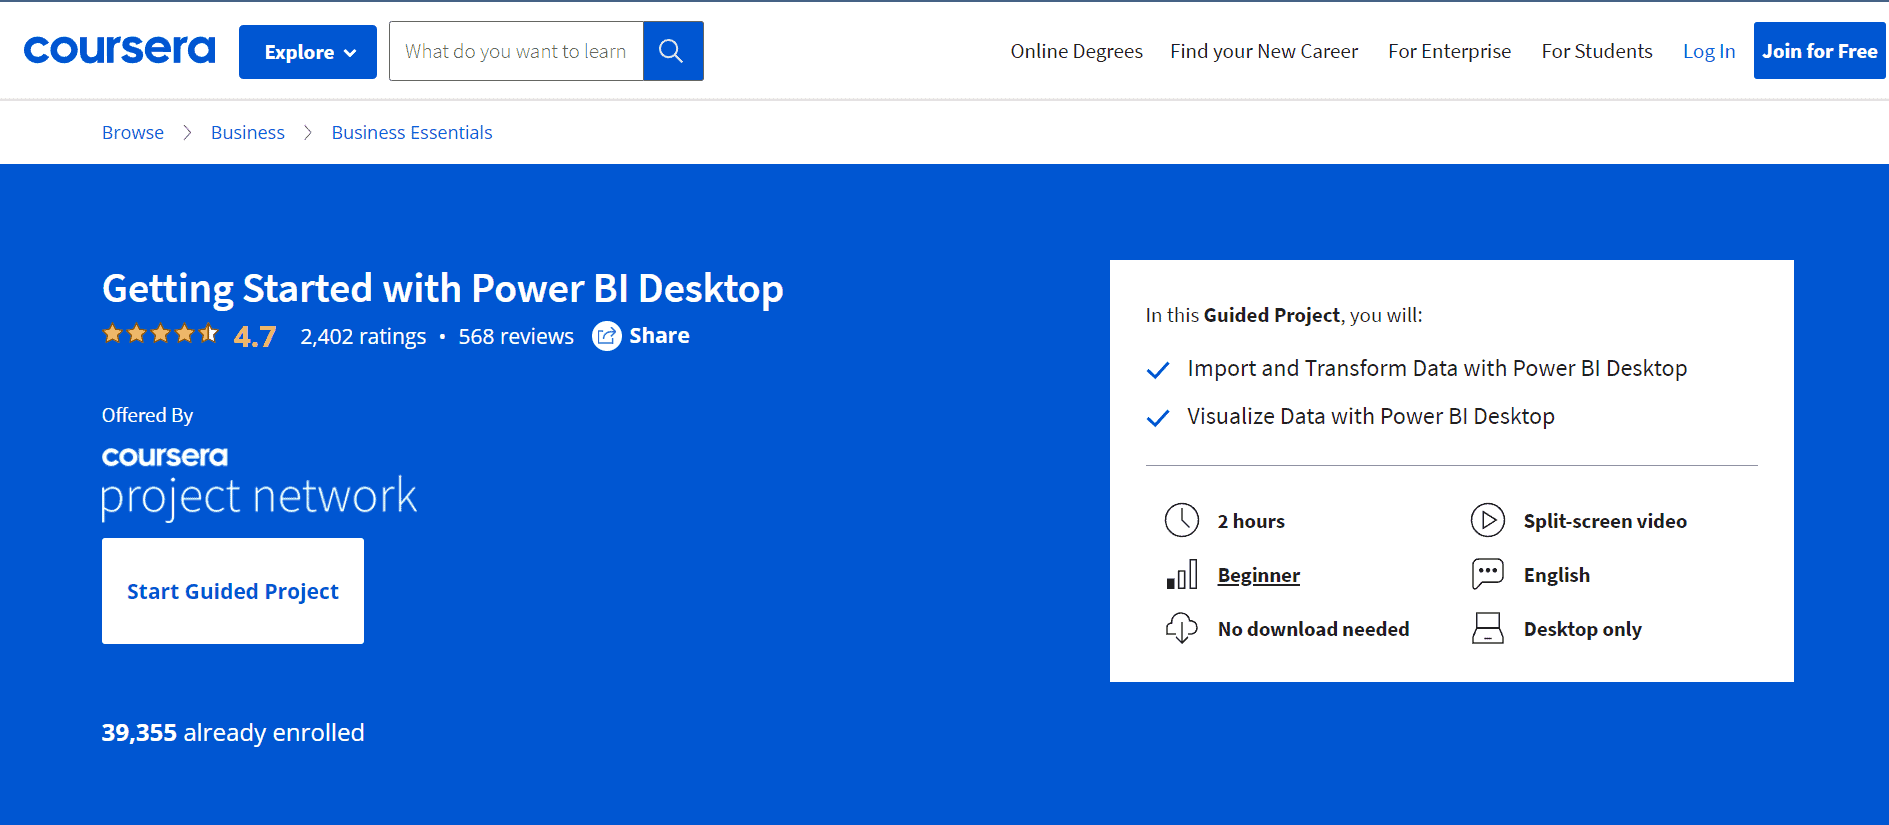Navigate to Business Essentials breadcrumb
This screenshot has height=825, width=1889.
tap(412, 133)
